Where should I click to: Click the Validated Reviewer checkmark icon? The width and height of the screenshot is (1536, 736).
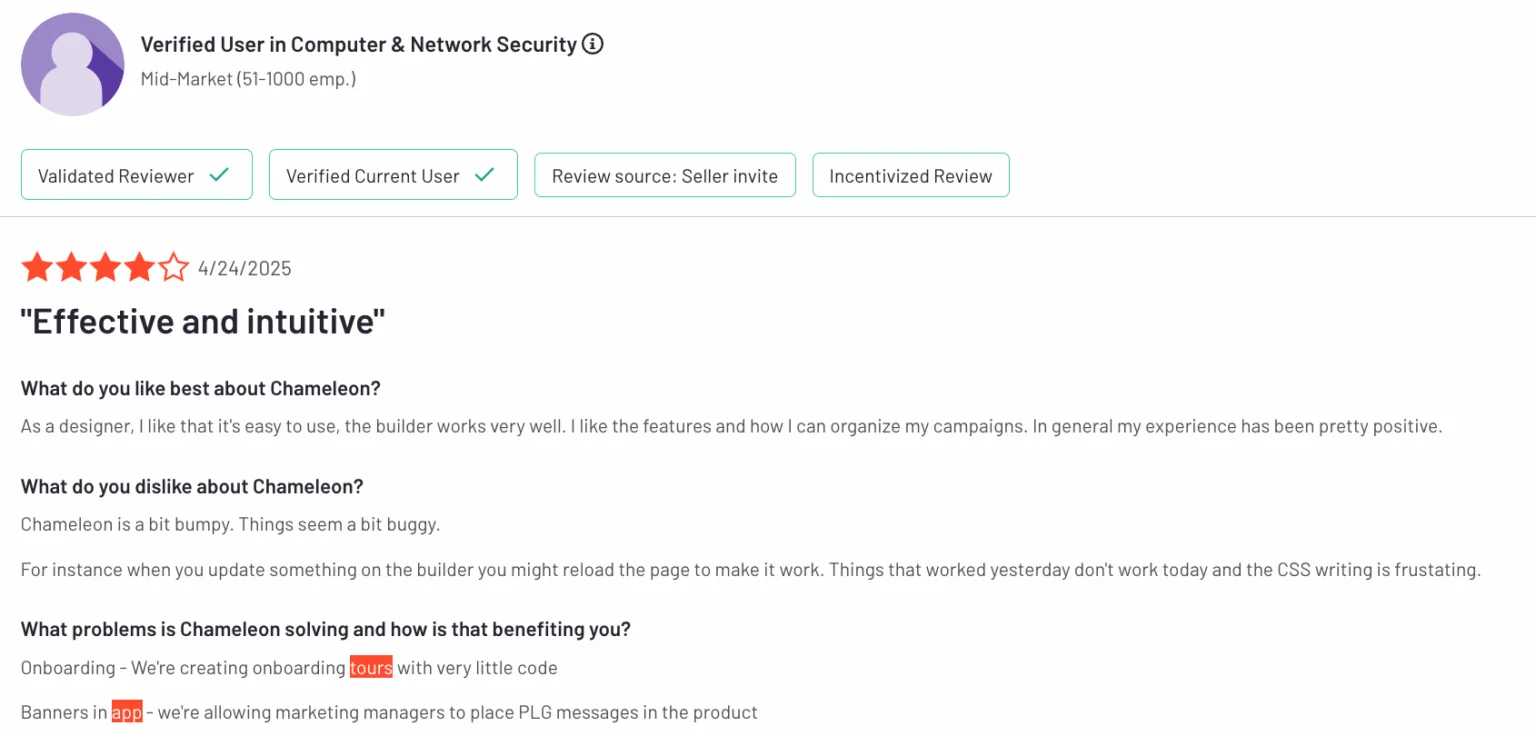point(219,175)
